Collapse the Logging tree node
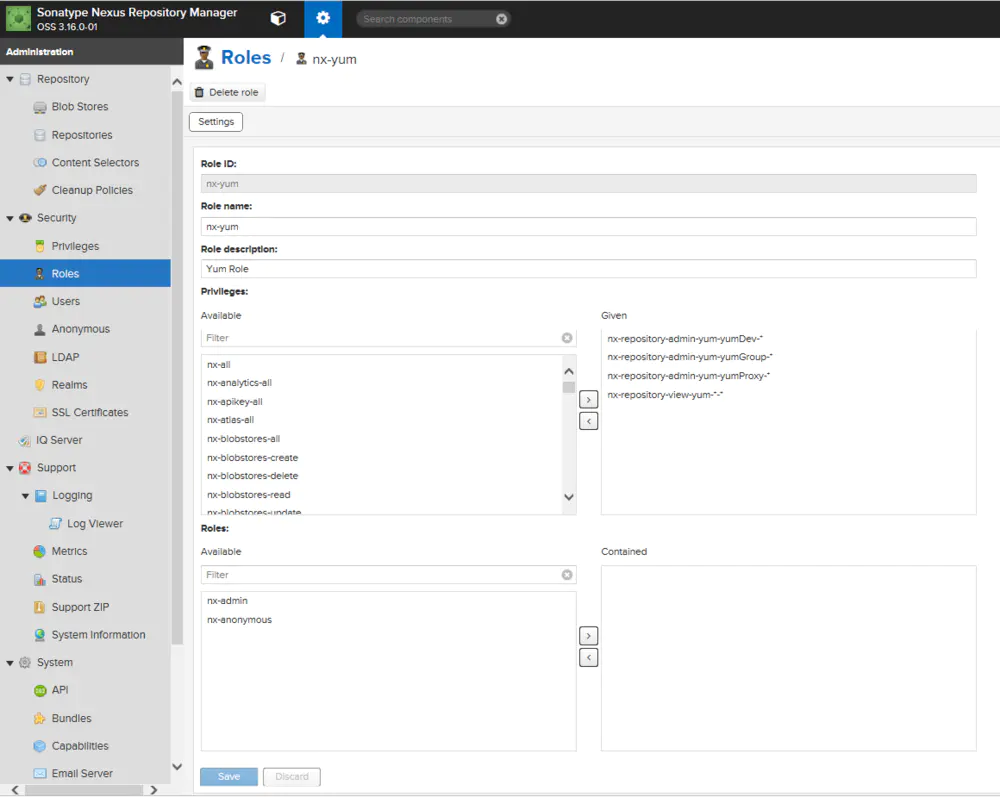 25,496
